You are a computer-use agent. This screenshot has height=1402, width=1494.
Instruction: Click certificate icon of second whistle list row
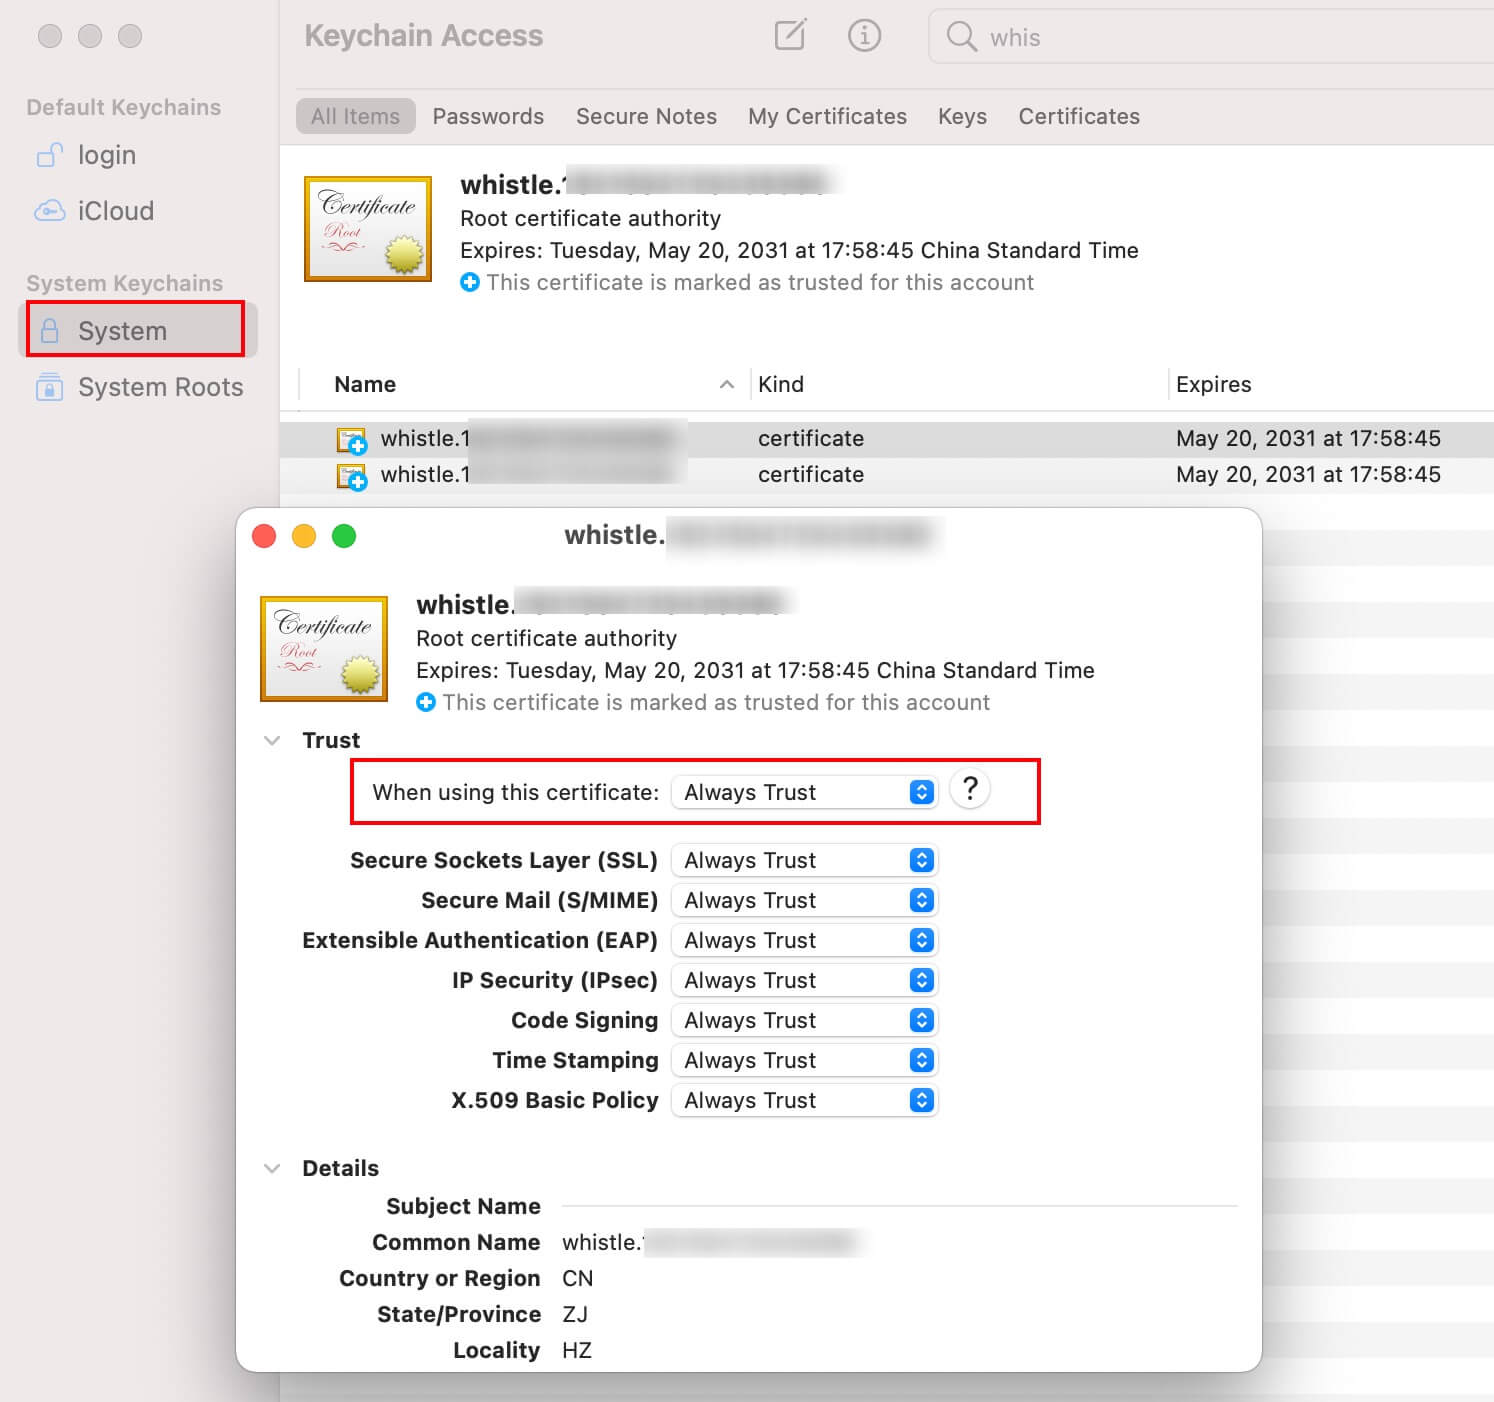352,475
